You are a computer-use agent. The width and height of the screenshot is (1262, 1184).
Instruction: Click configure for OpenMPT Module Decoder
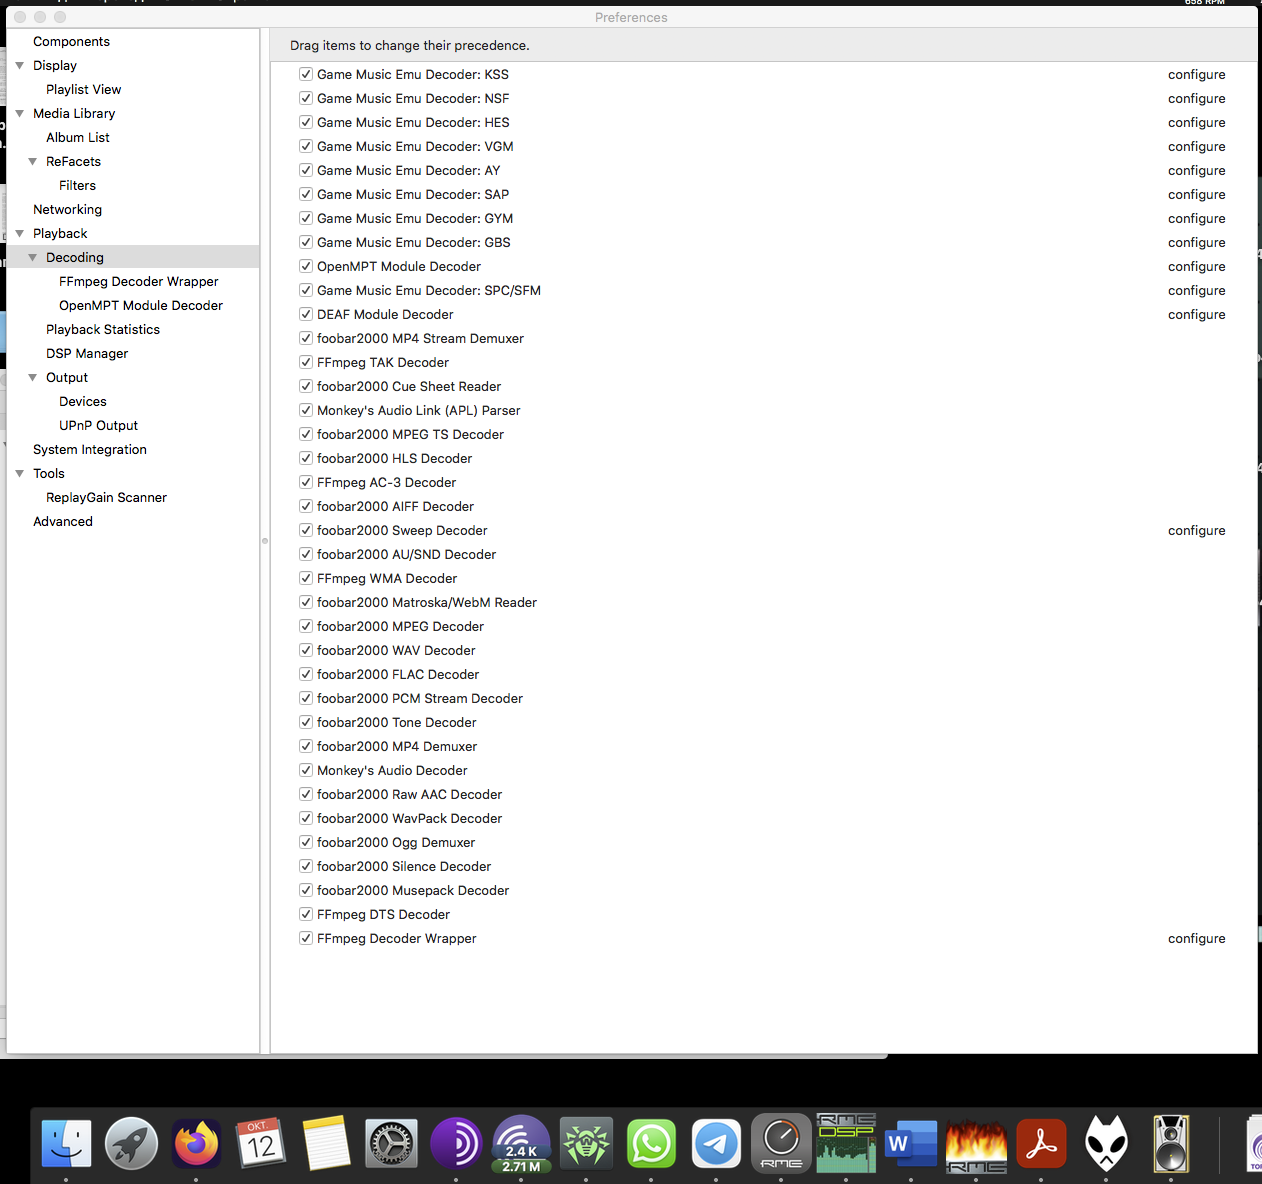pos(1196,266)
